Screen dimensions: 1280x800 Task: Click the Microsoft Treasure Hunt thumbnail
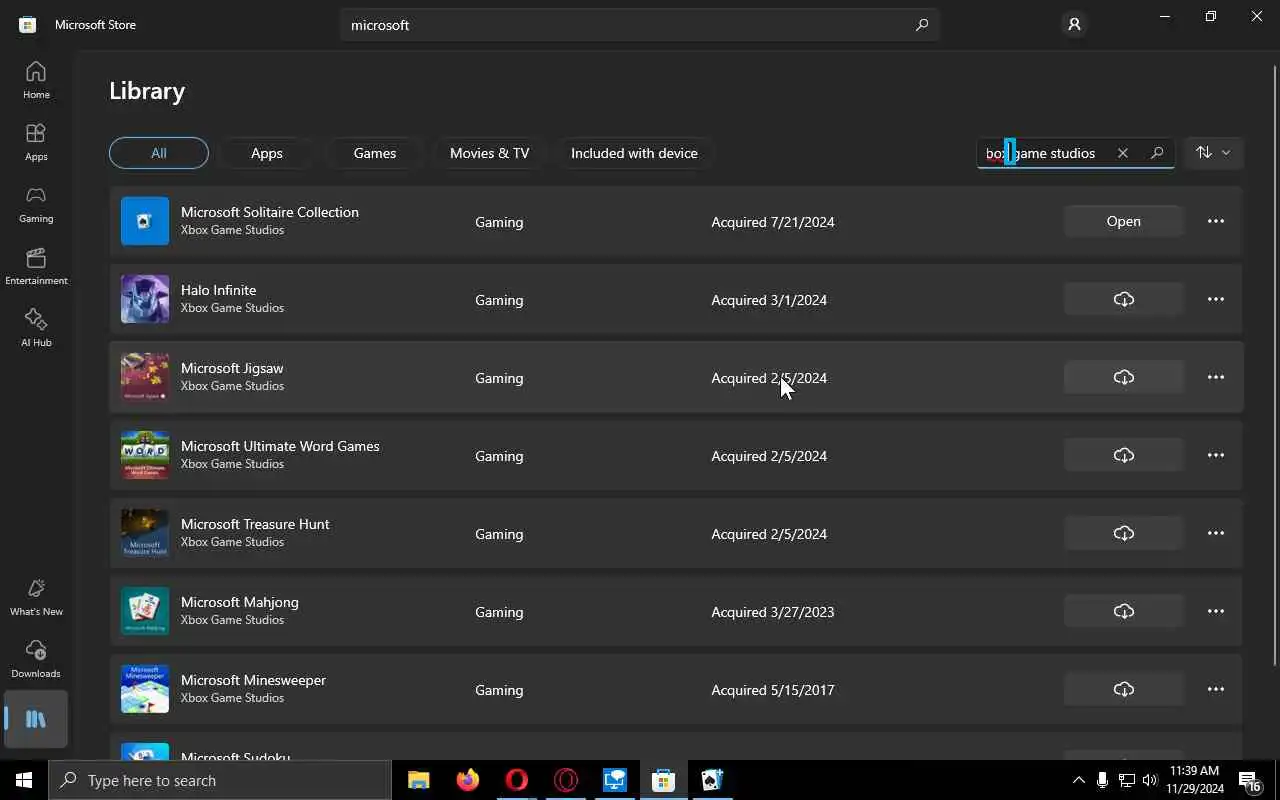click(145, 533)
